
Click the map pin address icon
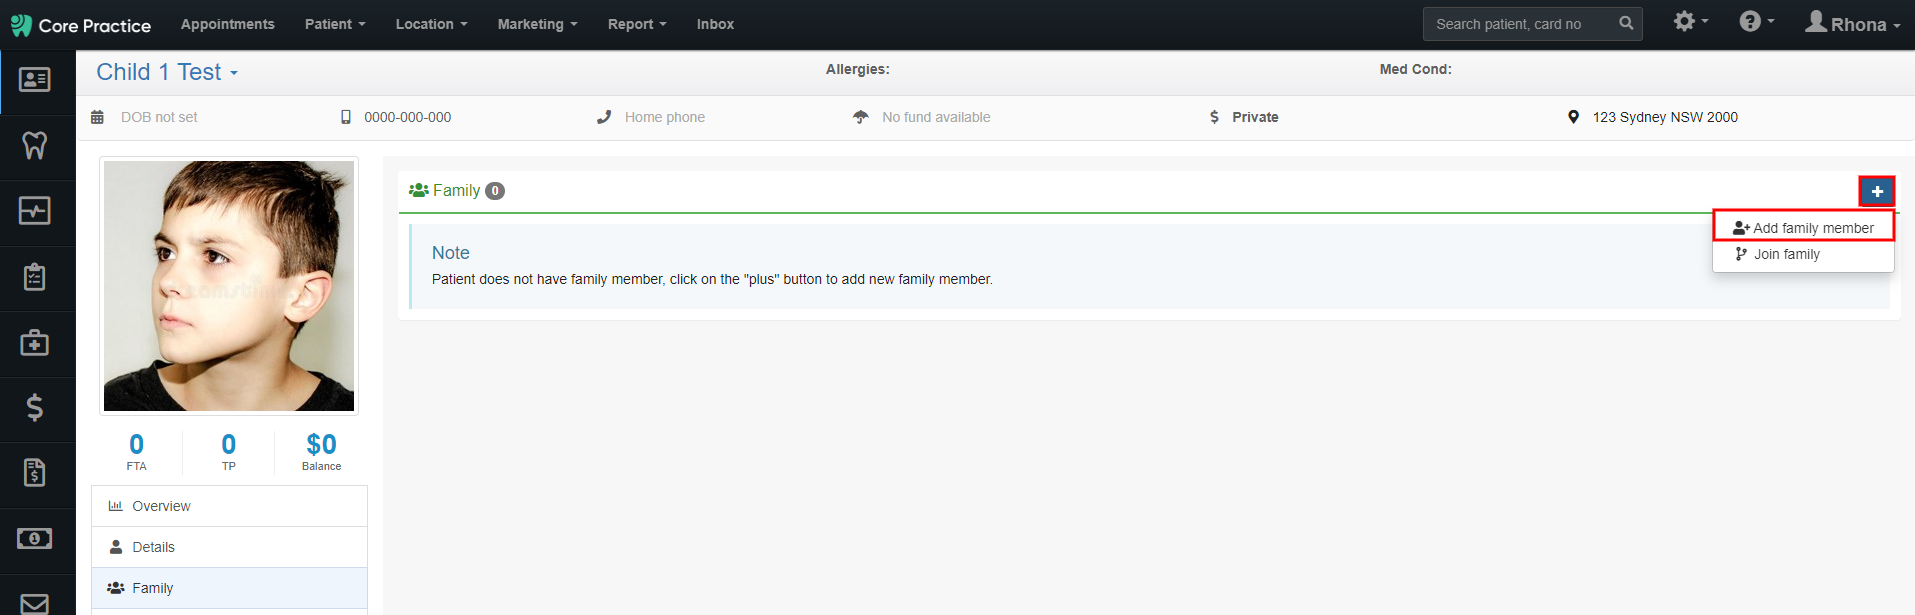click(x=1573, y=117)
